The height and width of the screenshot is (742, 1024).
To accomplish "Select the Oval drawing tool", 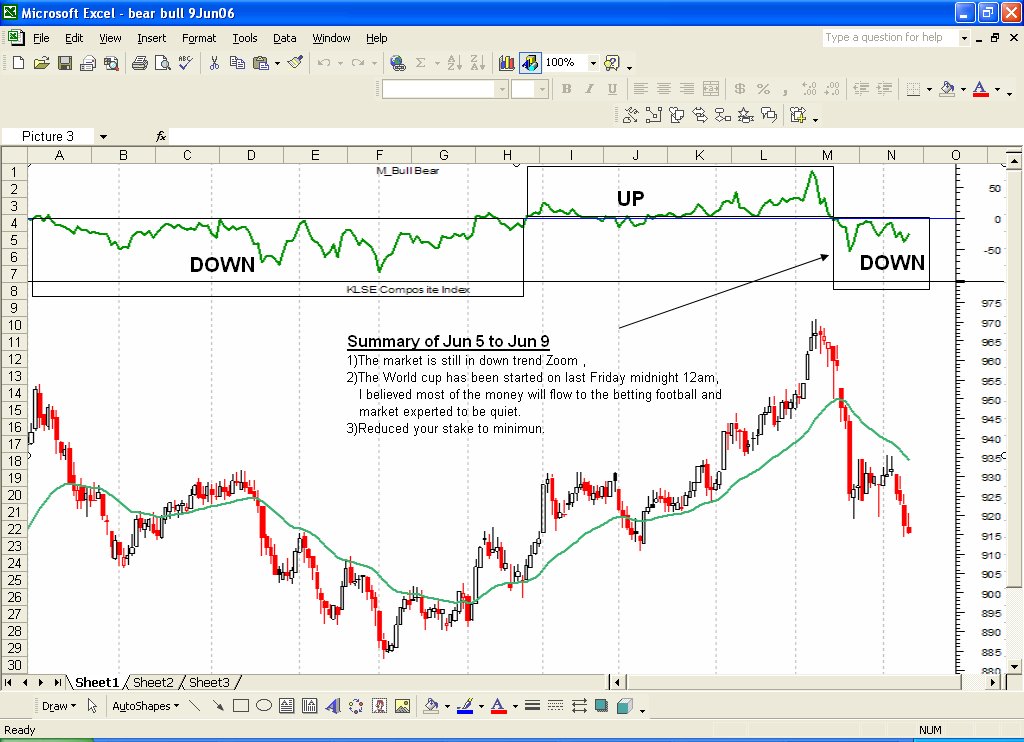I will (264, 705).
